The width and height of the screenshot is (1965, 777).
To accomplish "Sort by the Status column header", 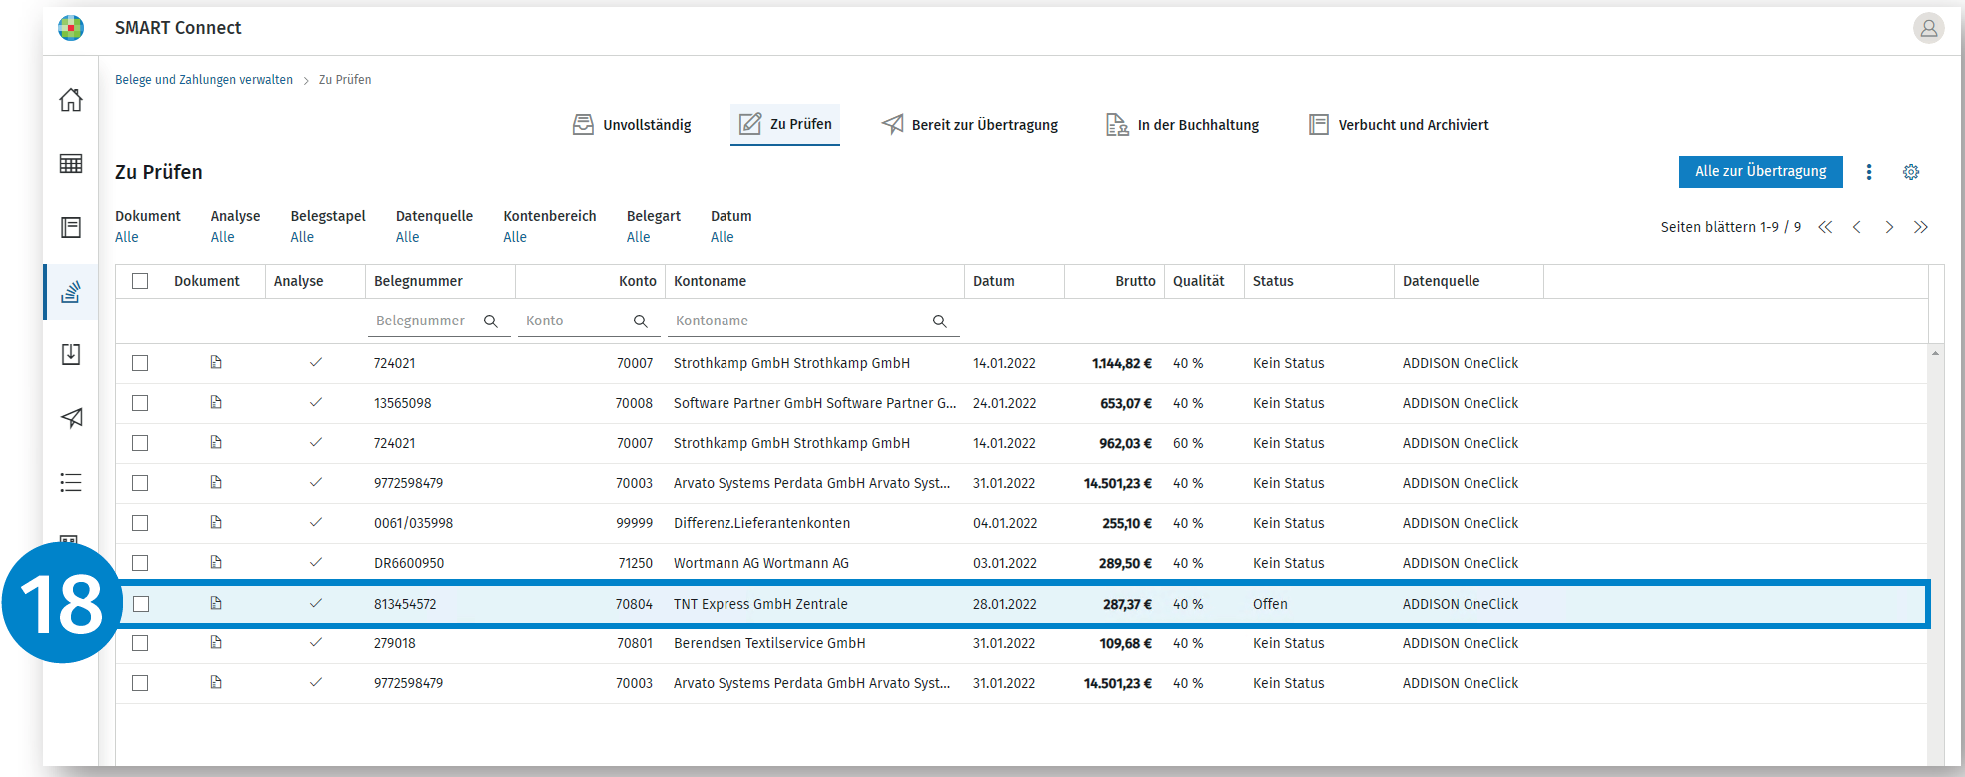I will [x=1273, y=281].
